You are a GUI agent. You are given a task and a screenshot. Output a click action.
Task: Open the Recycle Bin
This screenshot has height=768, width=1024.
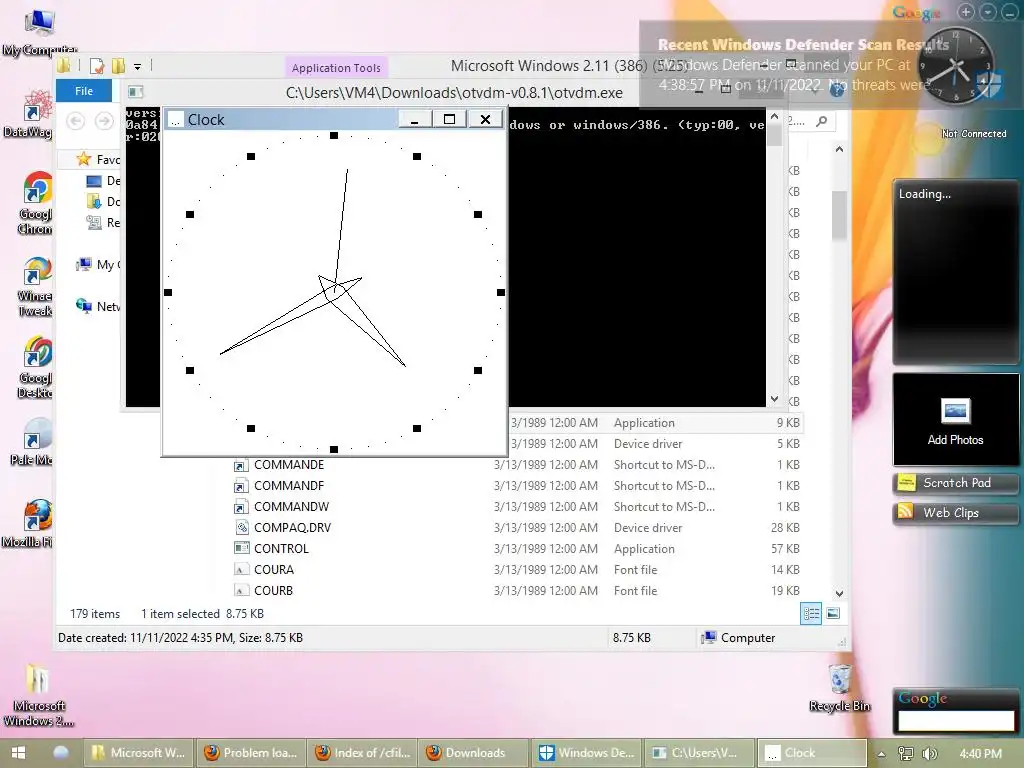pos(840,688)
